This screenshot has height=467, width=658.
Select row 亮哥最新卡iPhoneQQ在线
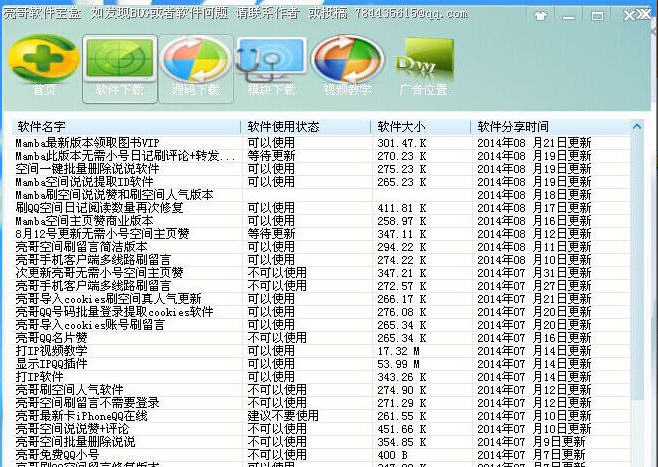coord(321,416)
